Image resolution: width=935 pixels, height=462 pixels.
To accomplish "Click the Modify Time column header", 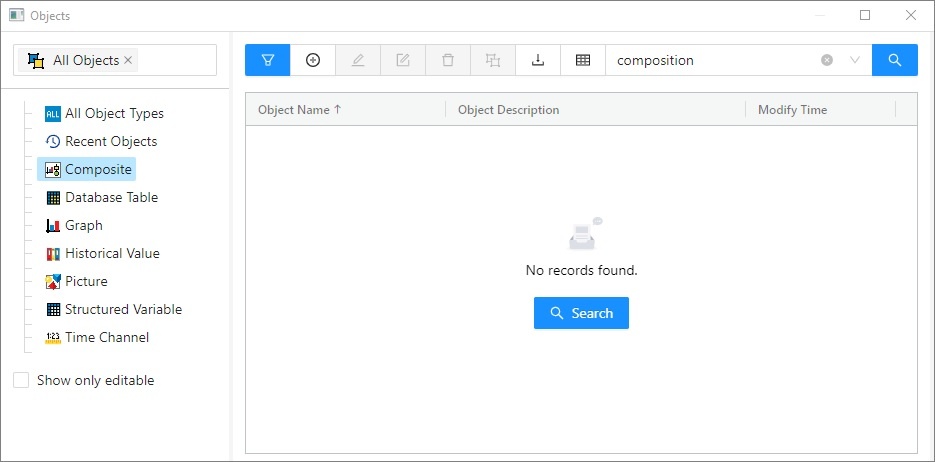I will tap(792, 110).
